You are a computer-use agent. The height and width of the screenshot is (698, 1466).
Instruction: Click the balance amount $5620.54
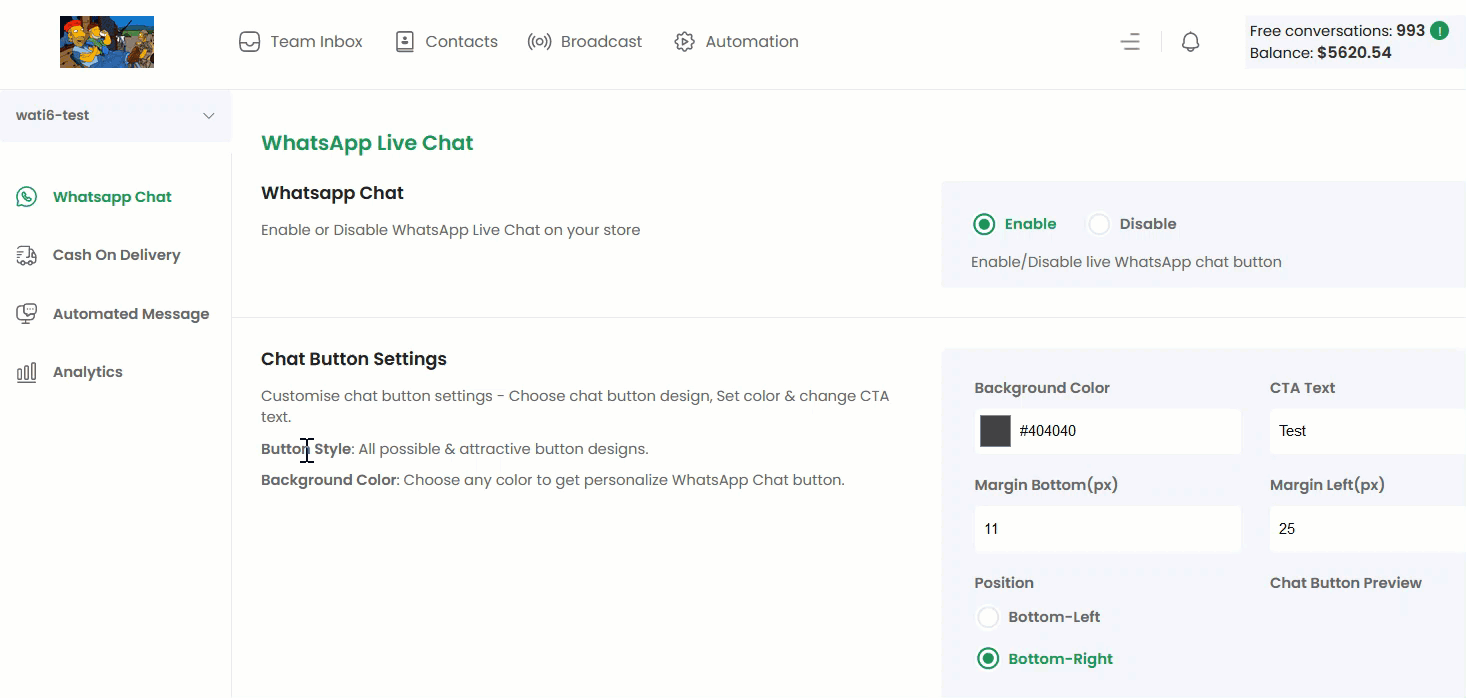click(1354, 53)
